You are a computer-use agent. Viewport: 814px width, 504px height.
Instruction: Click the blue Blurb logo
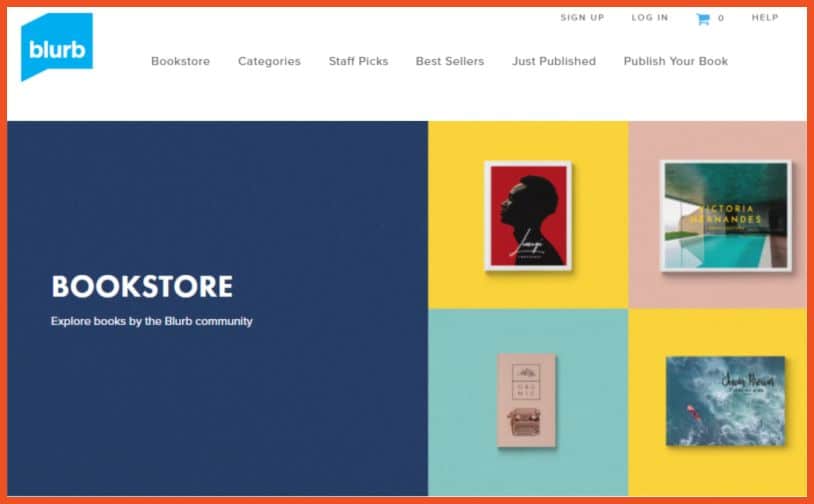pos(57,47)
